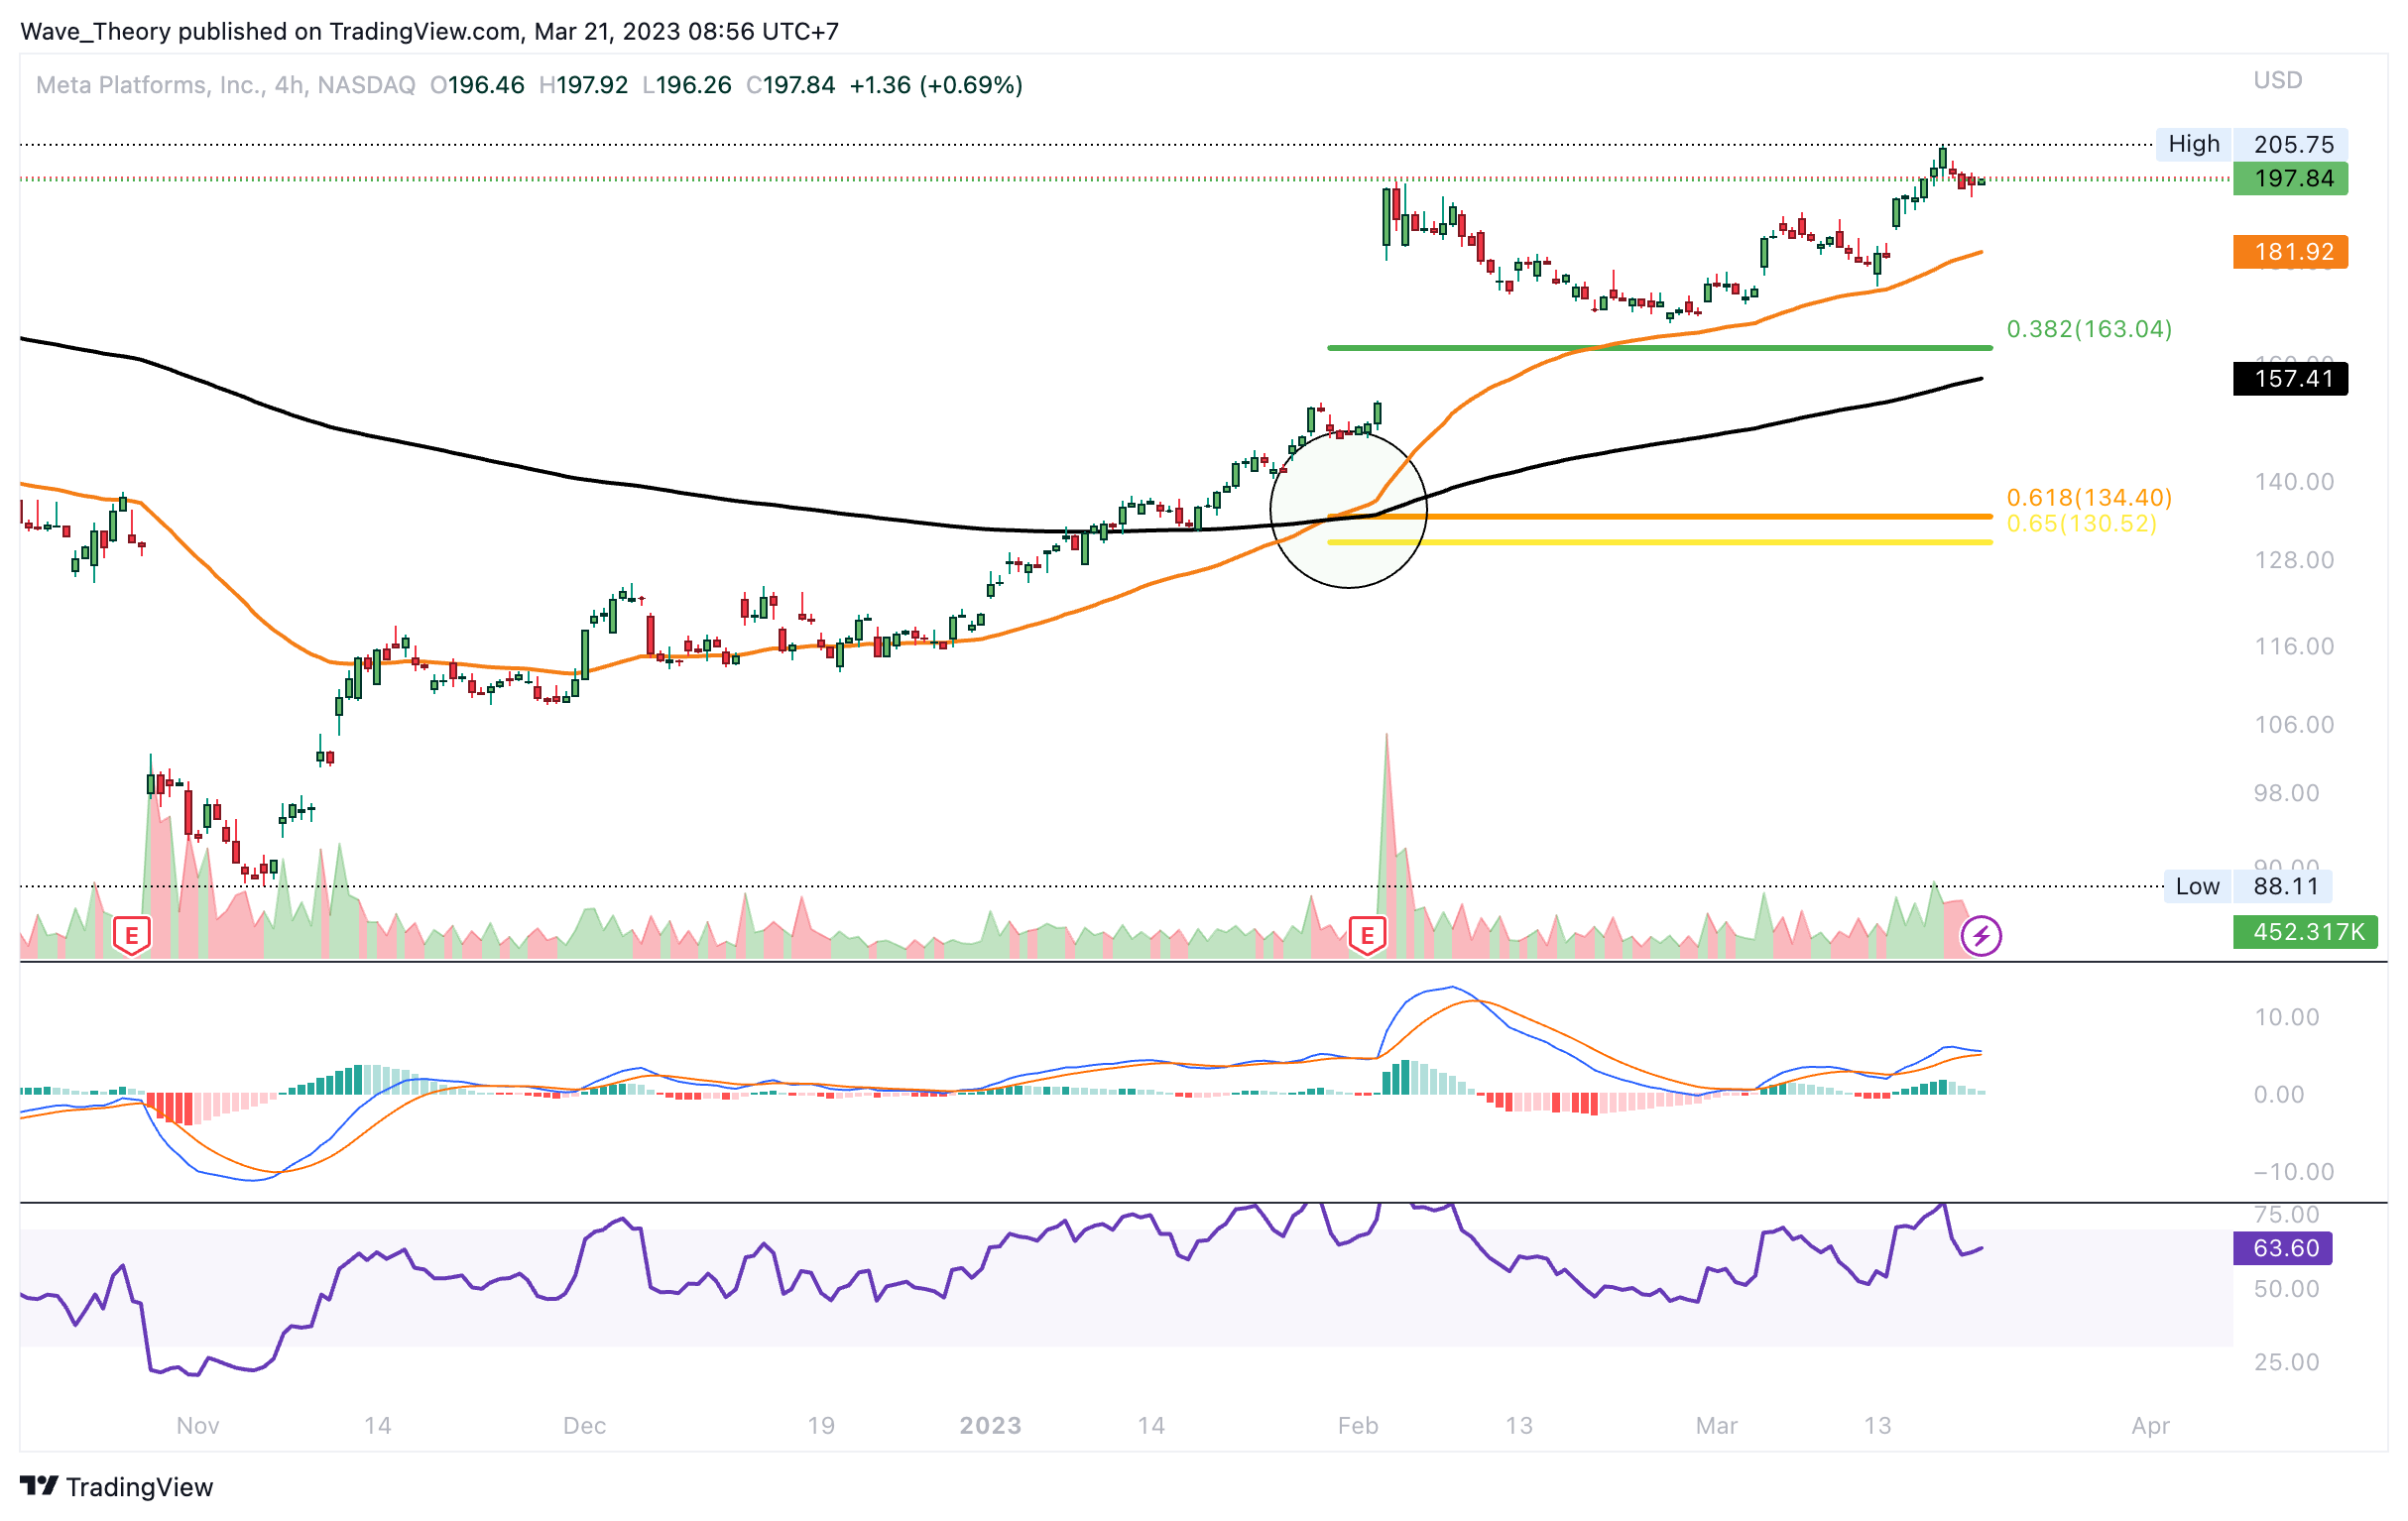Click the Meta Platforms, Inc. symbol title

point(150,85)
